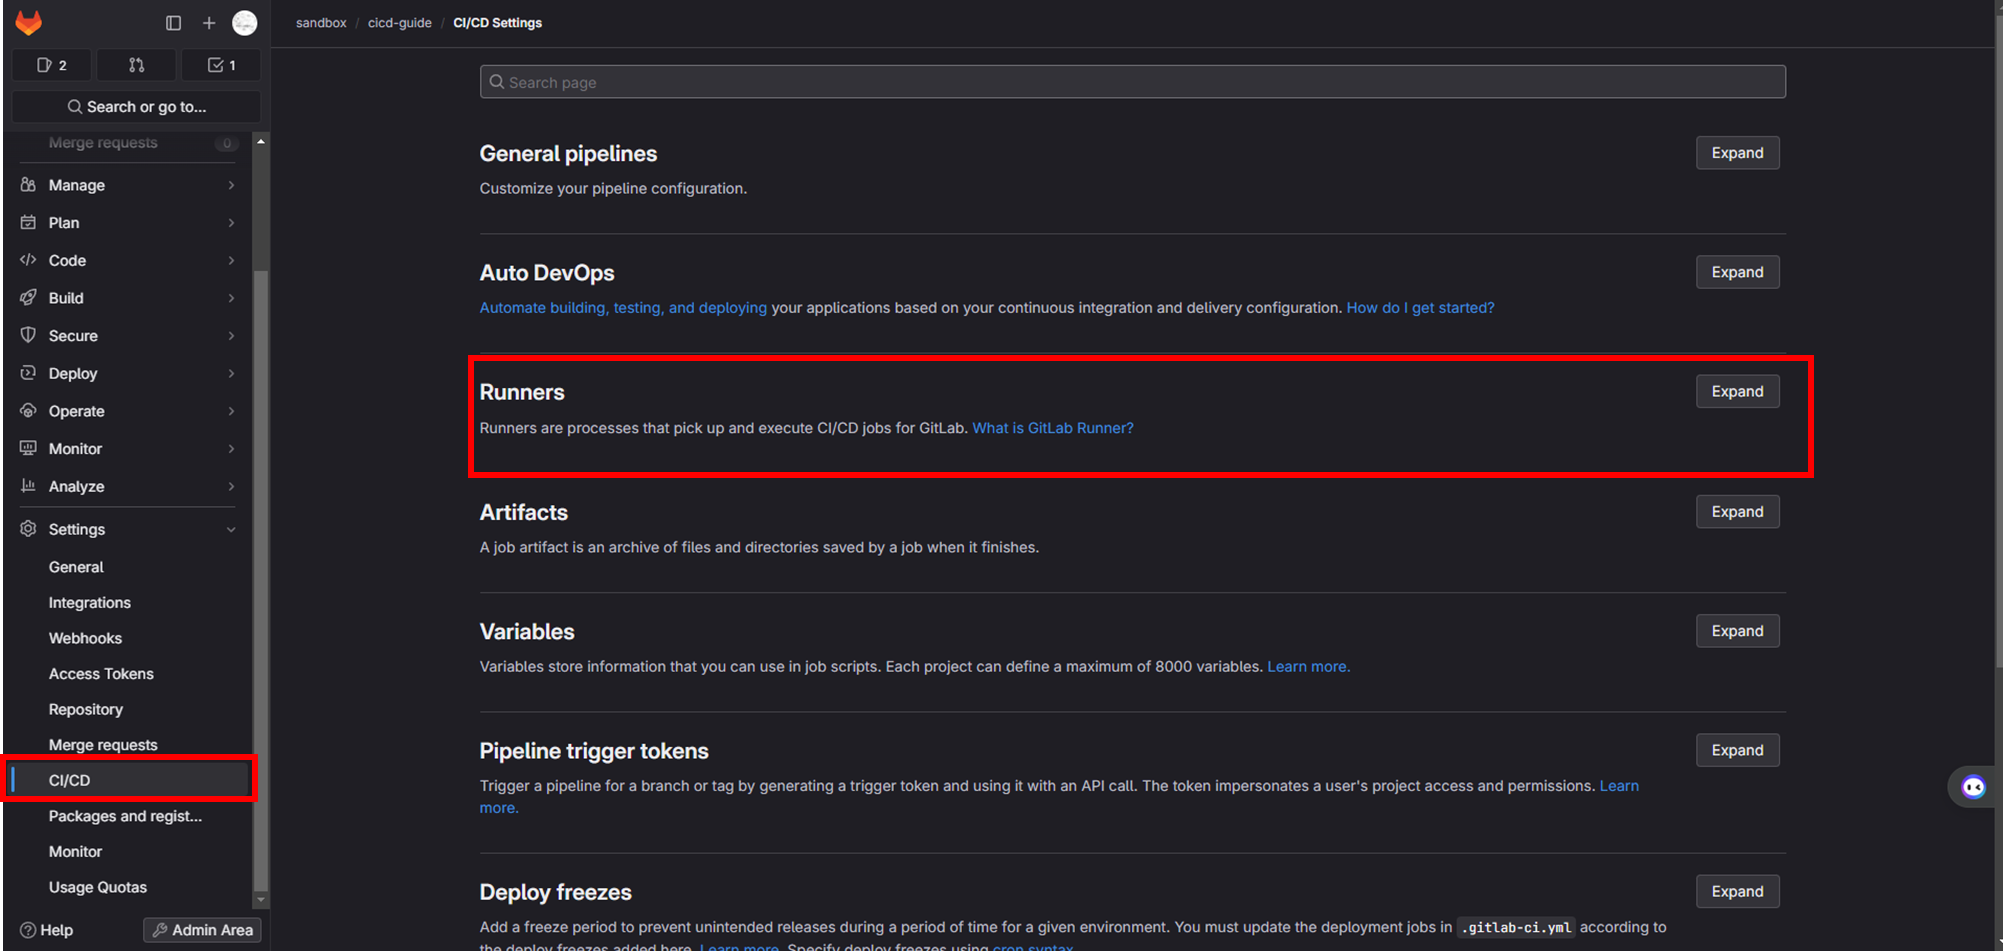Click the sidebar scrollbar up arrow
This screenshot has width=2003, height=951.
pyautogui.click(x=261, y=141)
